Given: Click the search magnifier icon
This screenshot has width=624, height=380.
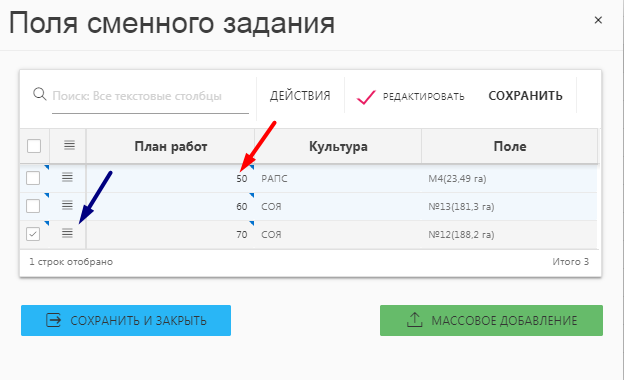Looking at the screenshot, I should click(39, 95).
